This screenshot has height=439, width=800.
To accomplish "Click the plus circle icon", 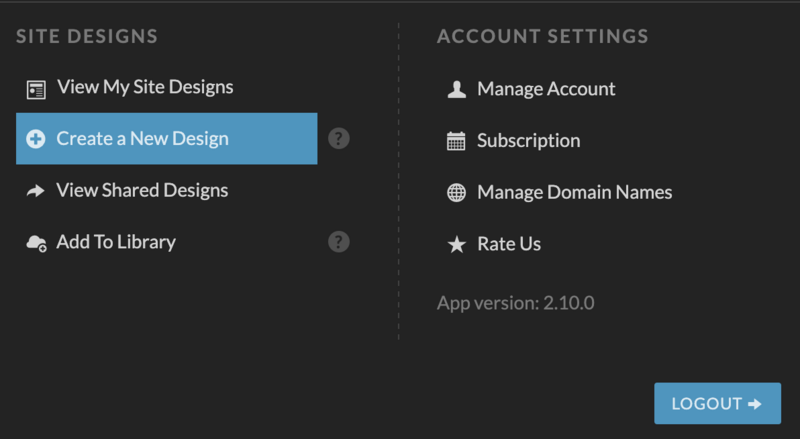I will pyautogui.click(x=36, y=139).
